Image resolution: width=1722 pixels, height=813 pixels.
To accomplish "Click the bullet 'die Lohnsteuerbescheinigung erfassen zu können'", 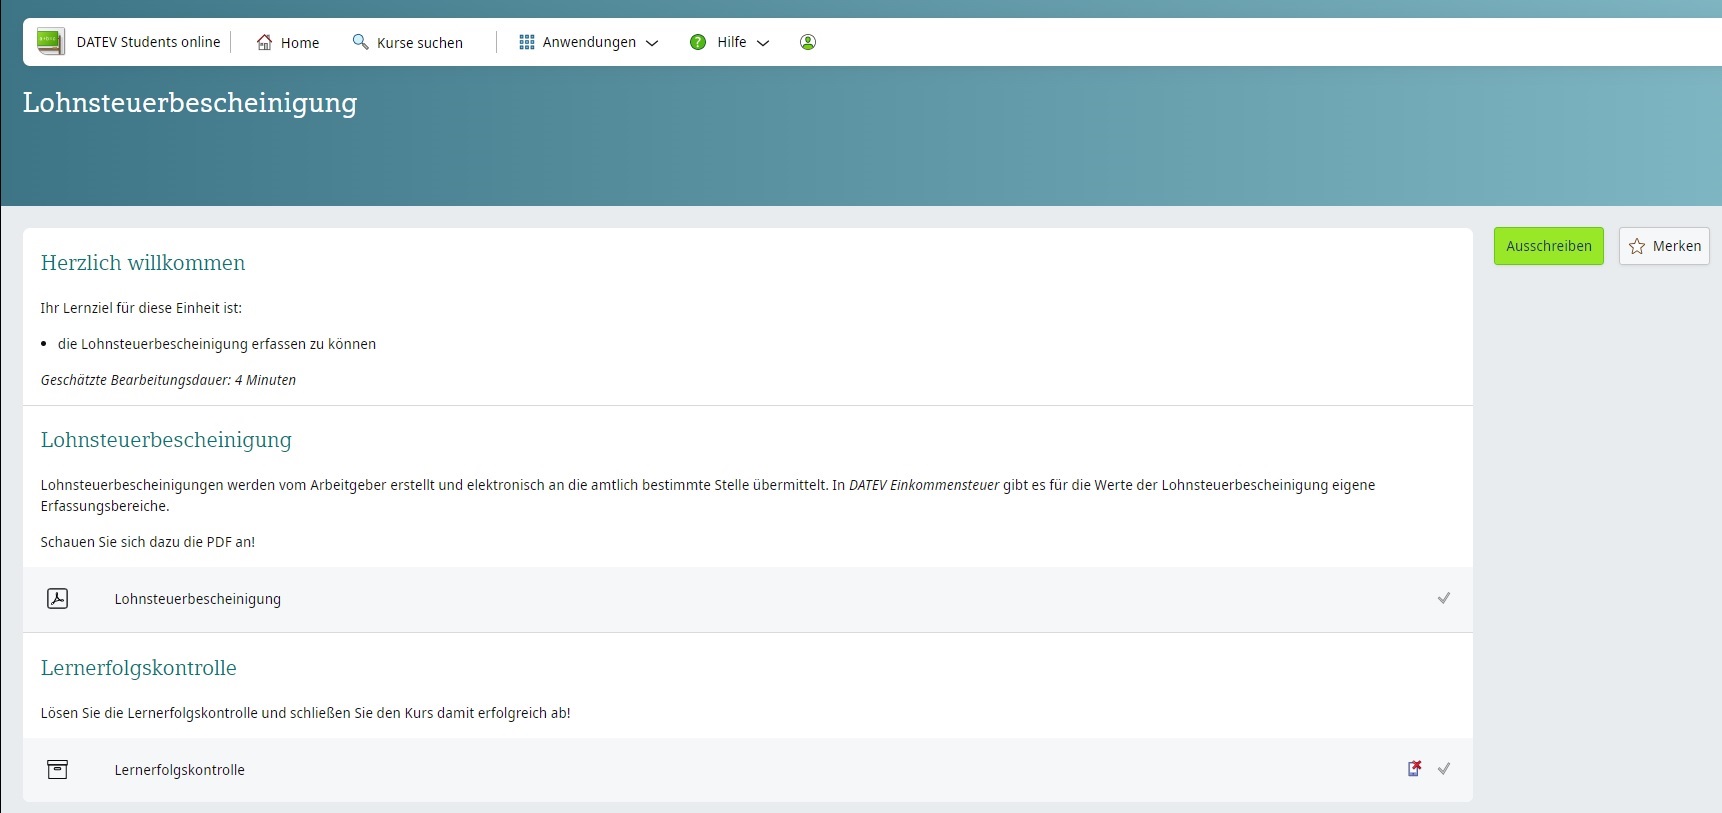I will coord(217,344).
